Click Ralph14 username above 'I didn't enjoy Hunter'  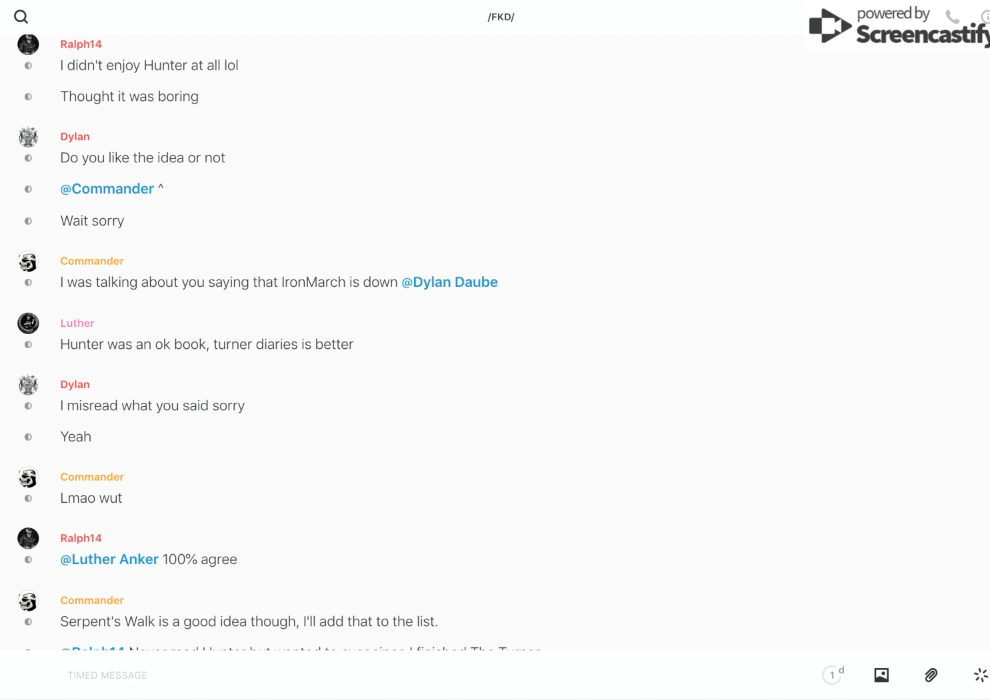coord(81,44)
